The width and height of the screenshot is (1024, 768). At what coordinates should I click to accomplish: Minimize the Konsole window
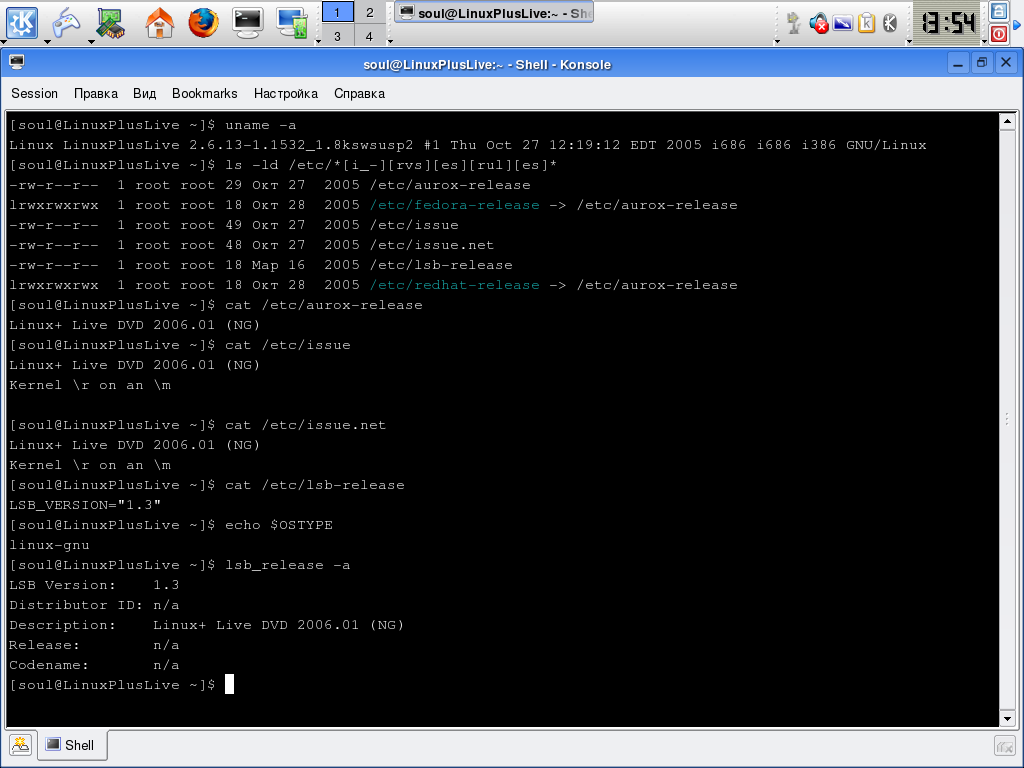coord(957,63)
